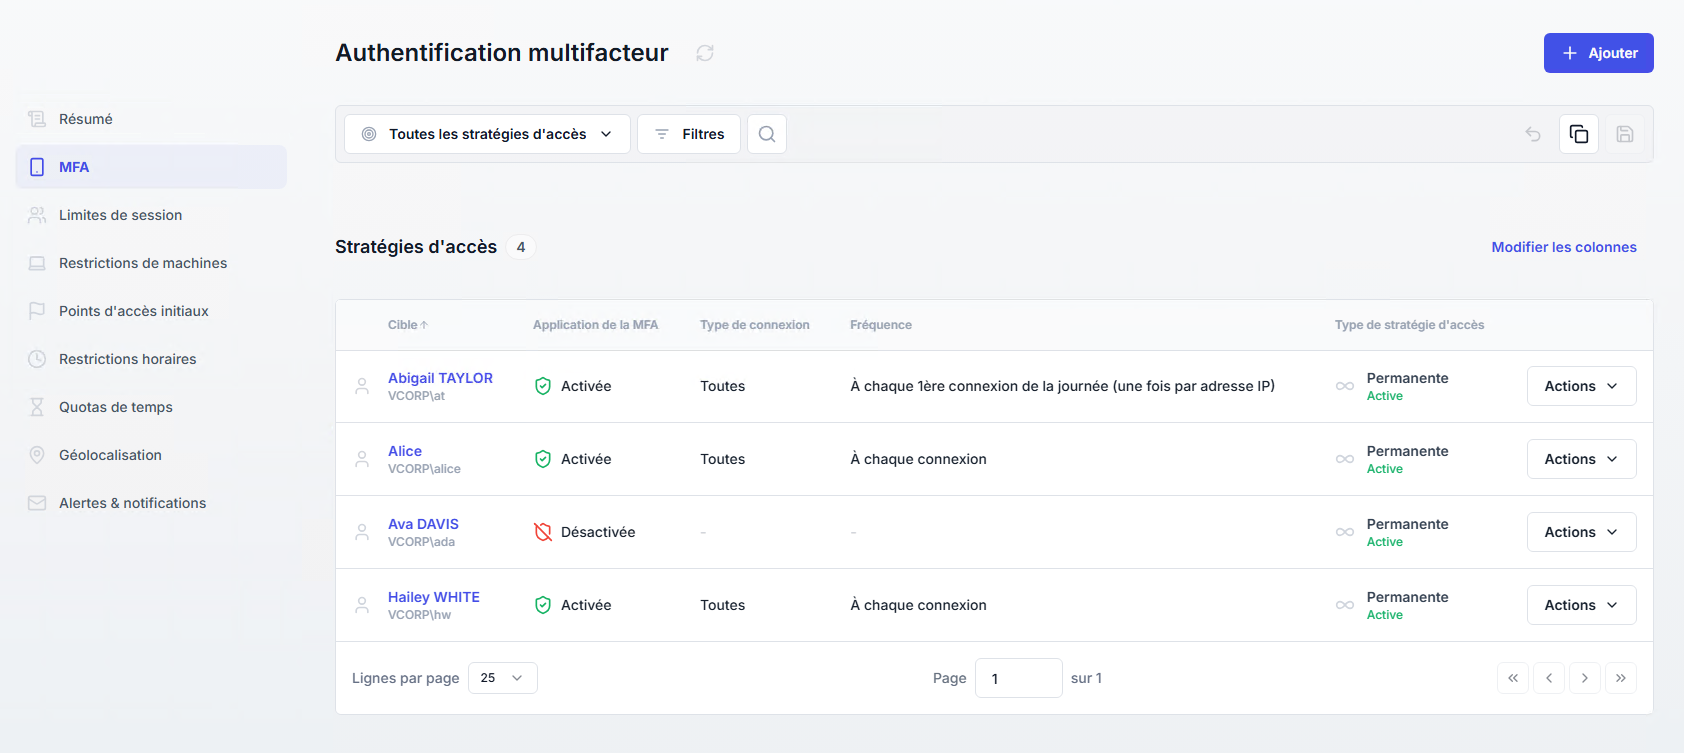Screen dimensions: 1684x753
Task: Open Alice user link
Action: (405, 451)
